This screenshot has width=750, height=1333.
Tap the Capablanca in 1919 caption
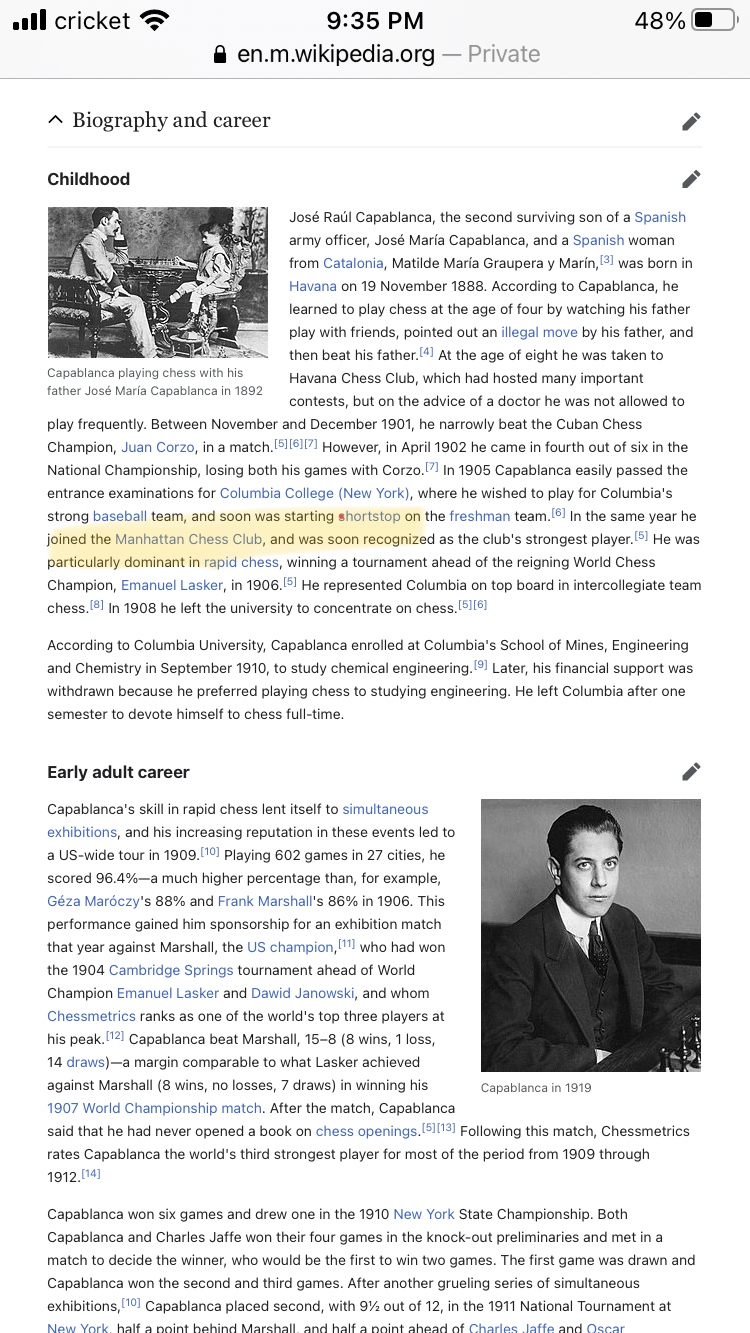click(x=536, y=1088)
